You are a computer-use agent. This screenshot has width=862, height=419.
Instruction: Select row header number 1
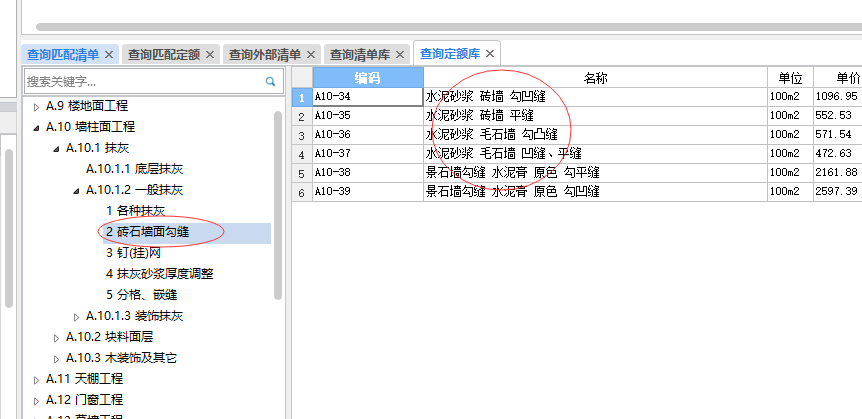click(302, 97)
